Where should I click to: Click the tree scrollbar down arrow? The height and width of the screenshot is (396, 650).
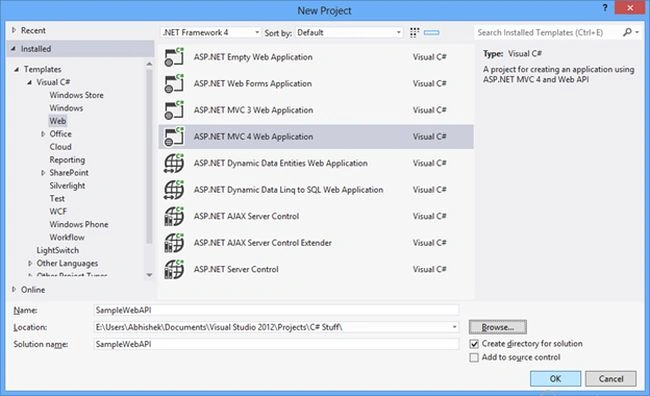pyautogui.click(x=149, y=275)
